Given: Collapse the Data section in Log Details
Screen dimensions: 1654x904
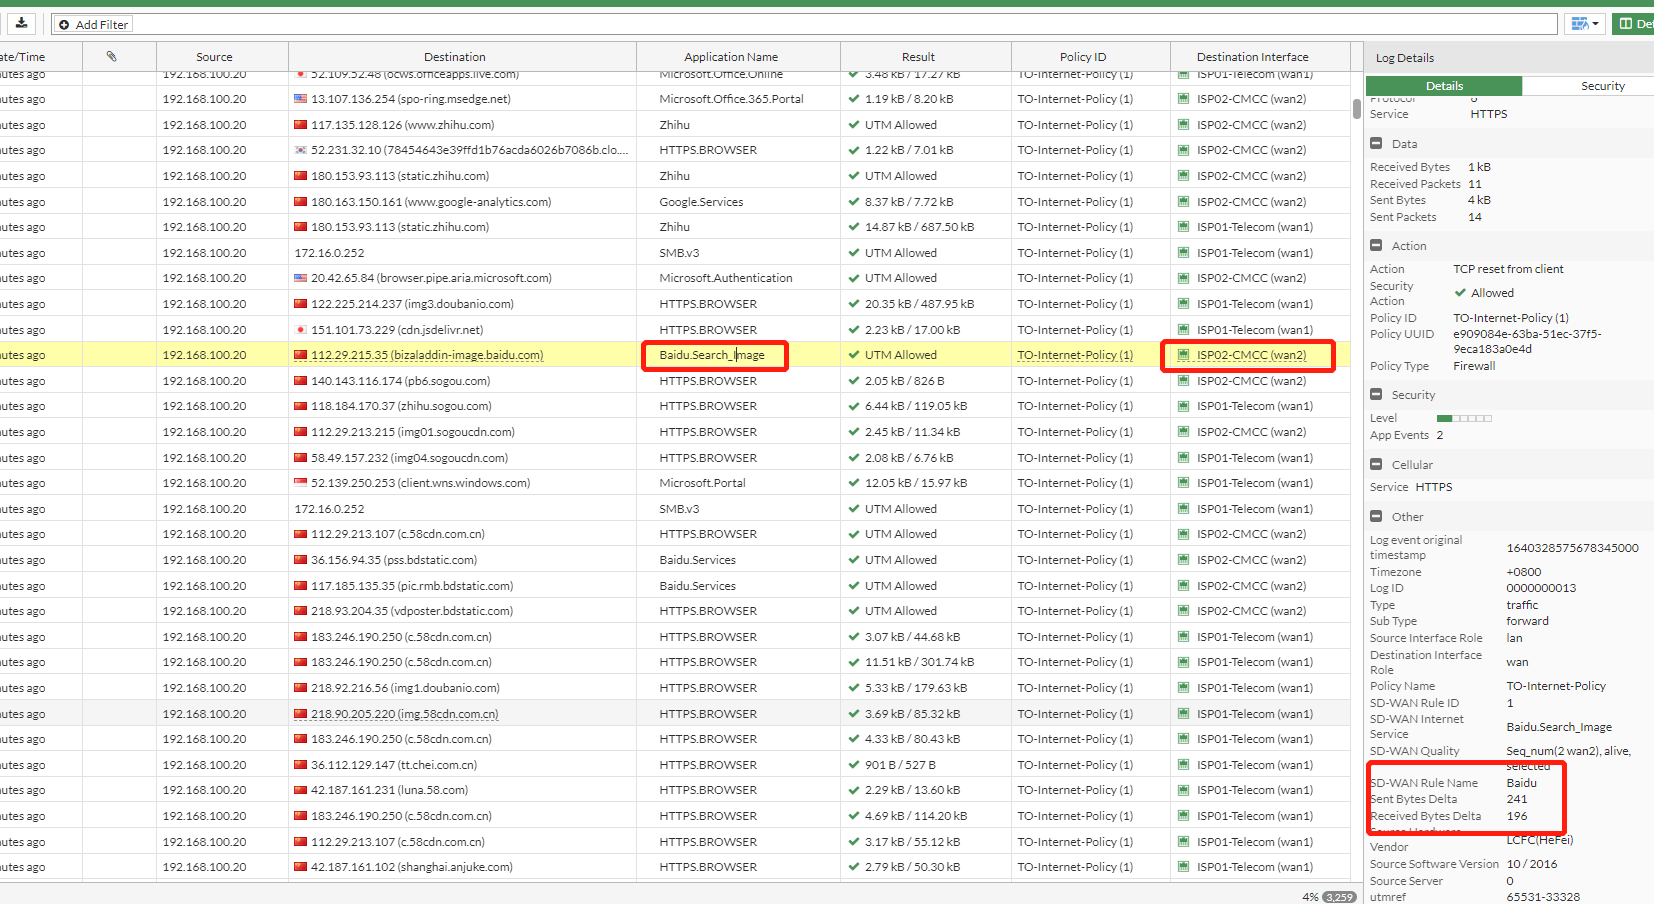Looking at the screenshot, I should pos(1377,143).
